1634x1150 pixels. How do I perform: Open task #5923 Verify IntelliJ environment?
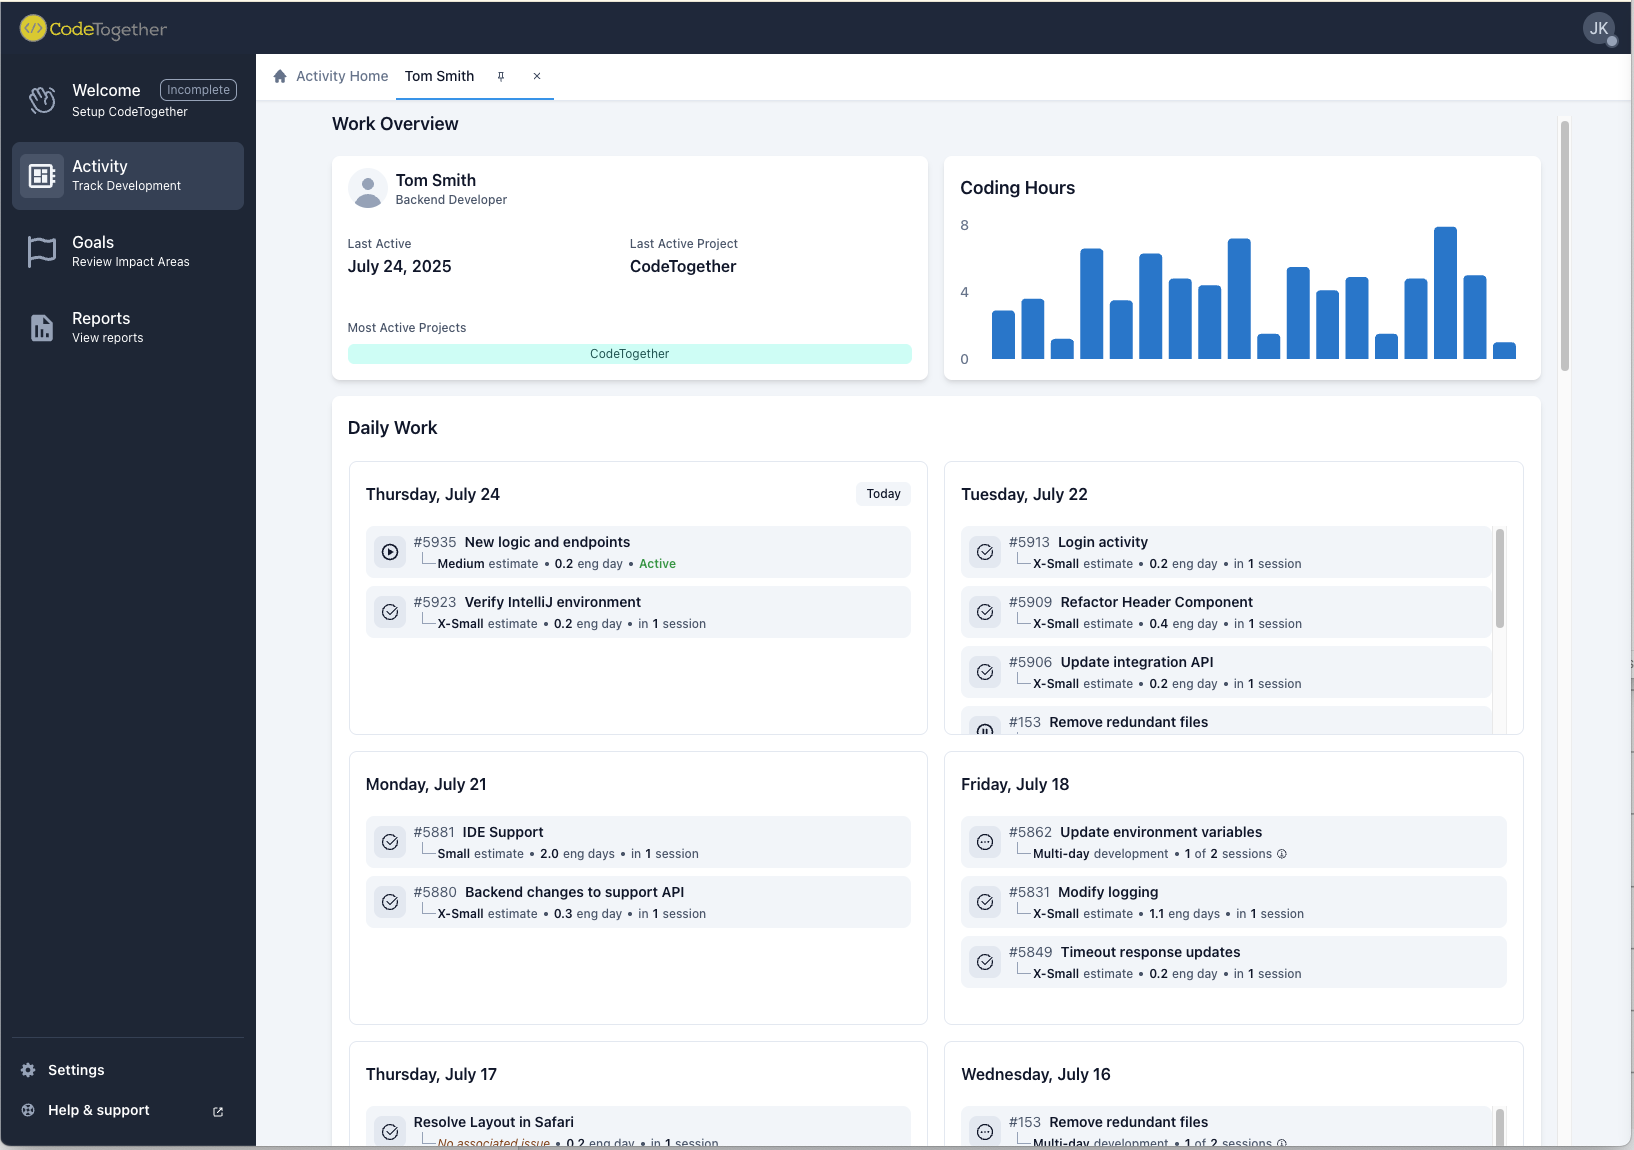[638, 612]
